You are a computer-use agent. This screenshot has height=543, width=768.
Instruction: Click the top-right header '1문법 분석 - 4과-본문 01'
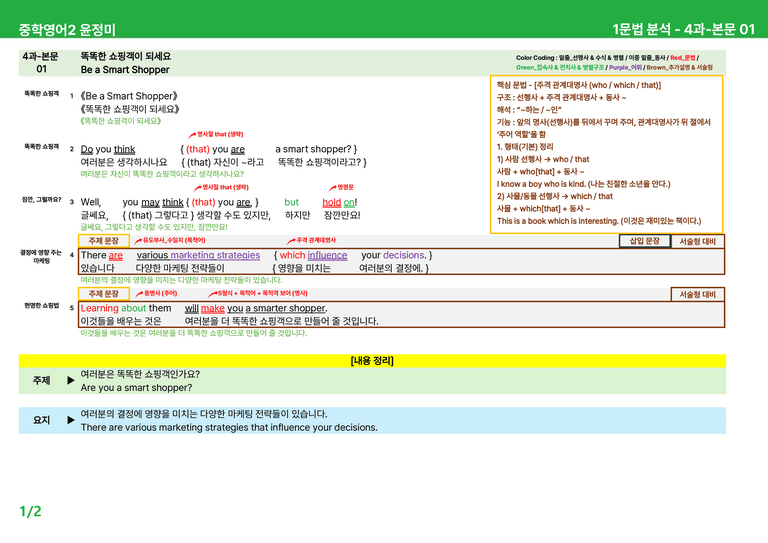(683, 29)
